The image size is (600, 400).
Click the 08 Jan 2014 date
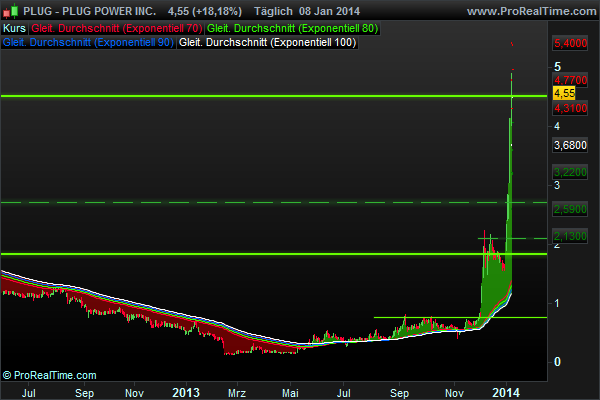coord(329,11)
